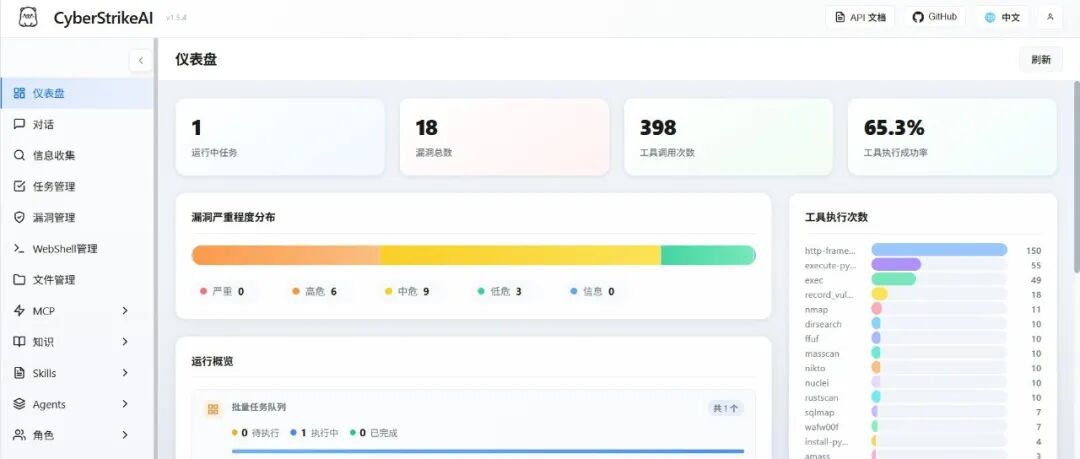
Task: Click the GitHub octocat icon
Action: coord(917,17)
